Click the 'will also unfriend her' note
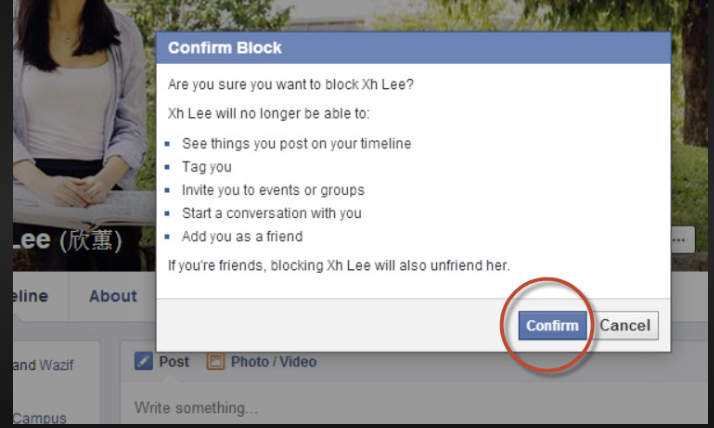 (x=339, y=265)
